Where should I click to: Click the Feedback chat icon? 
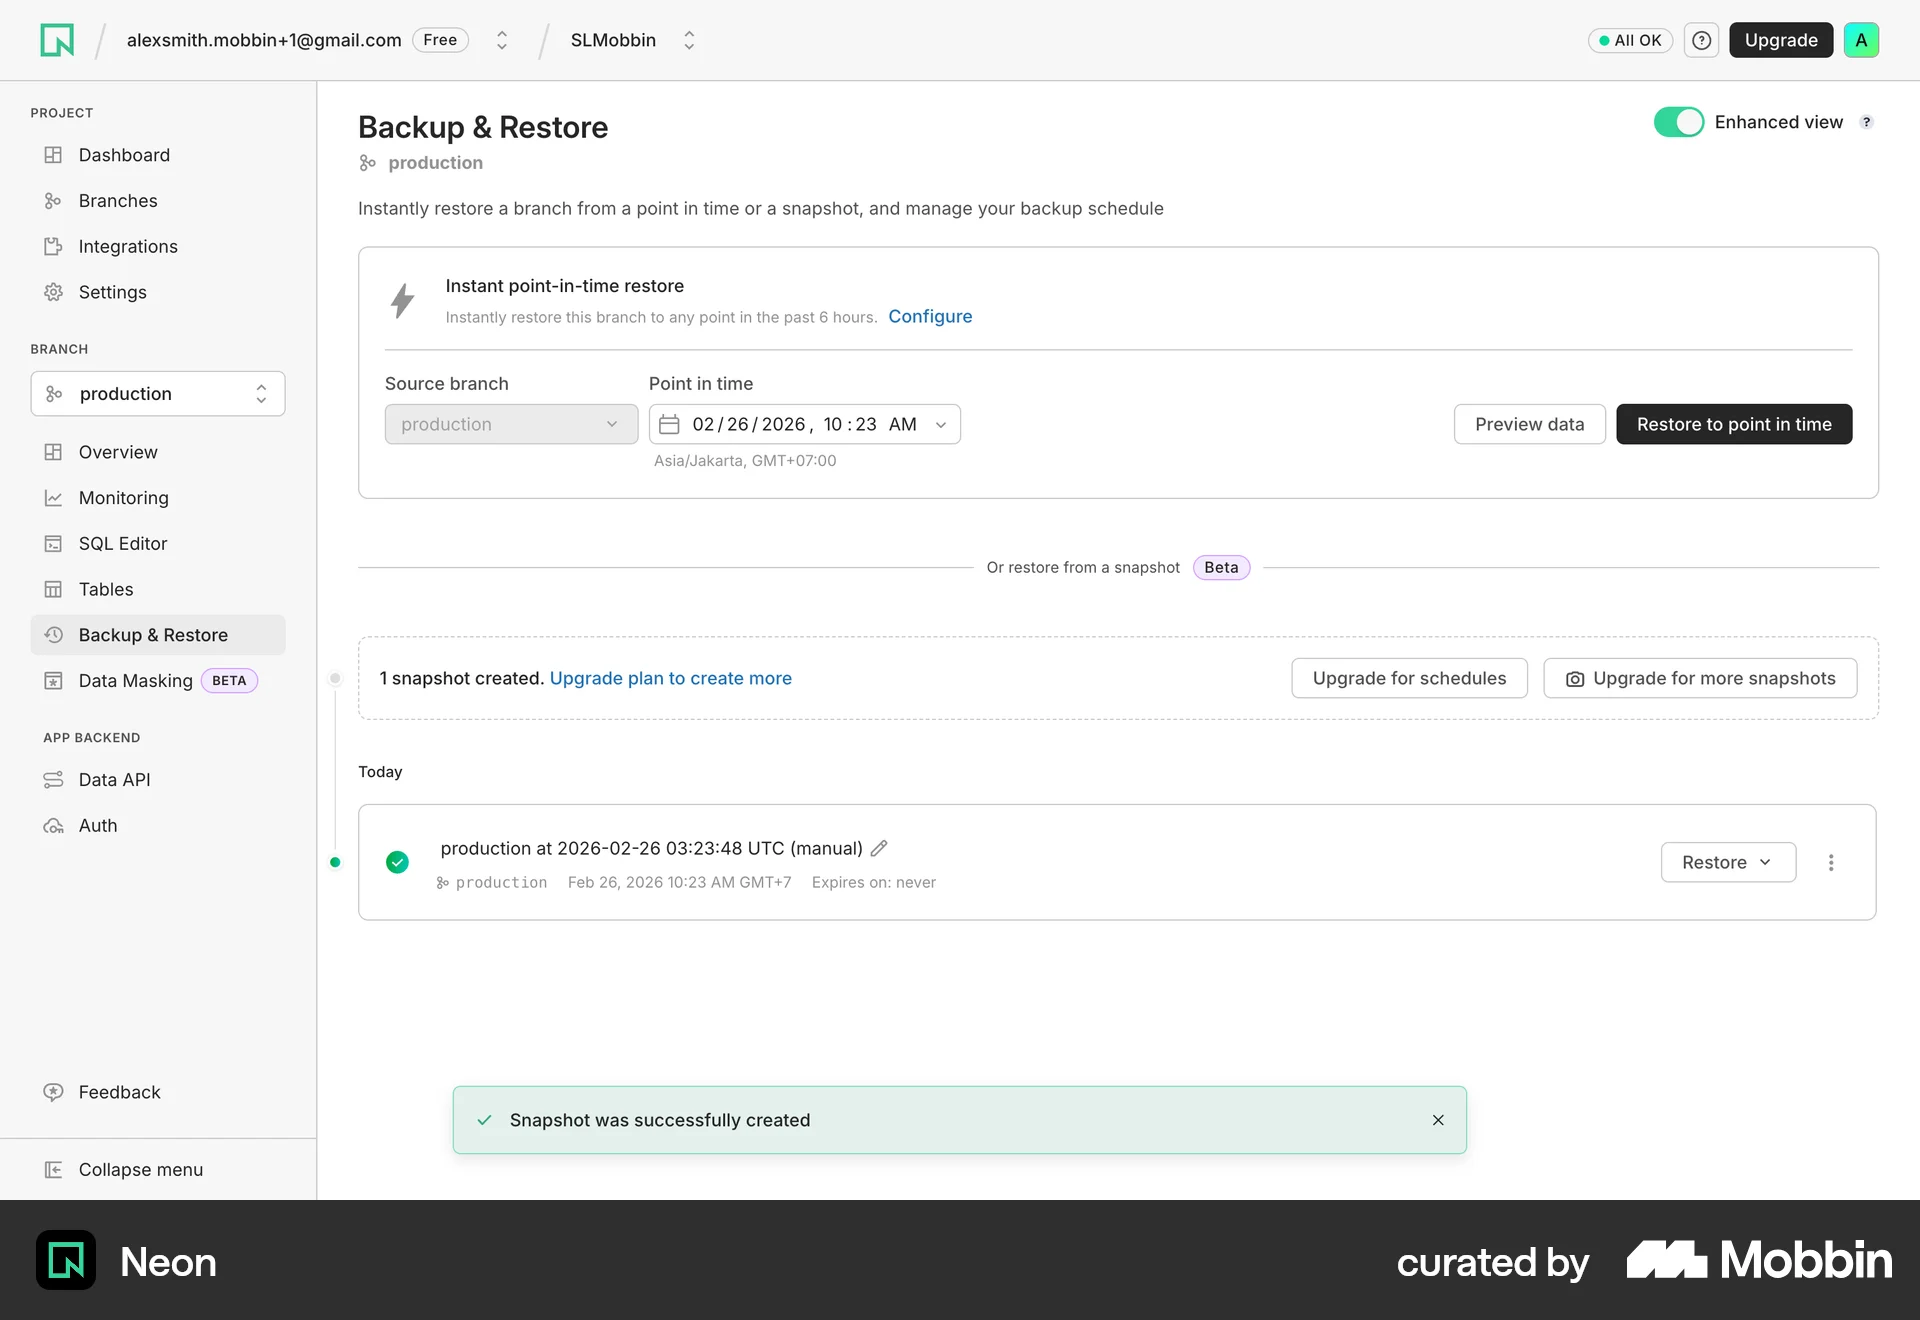click(53, 1092)
